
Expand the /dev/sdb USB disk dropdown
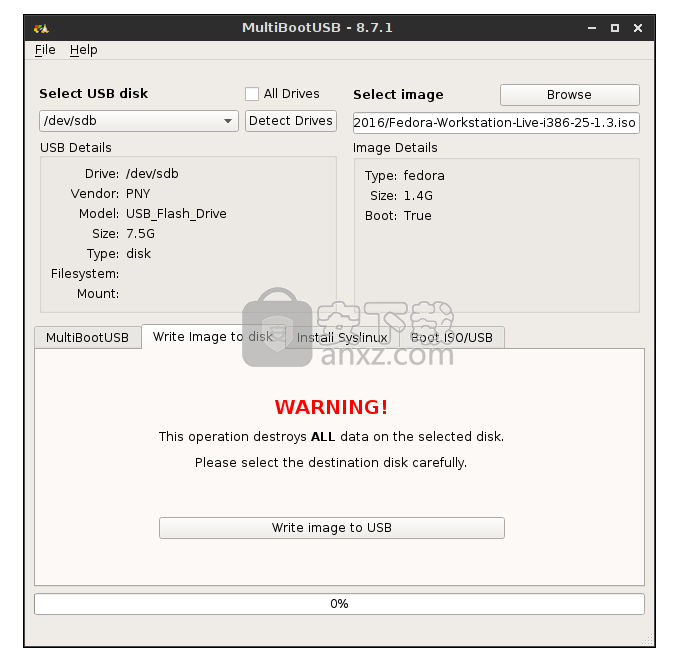pyautogui.click(x=138, y=121)
